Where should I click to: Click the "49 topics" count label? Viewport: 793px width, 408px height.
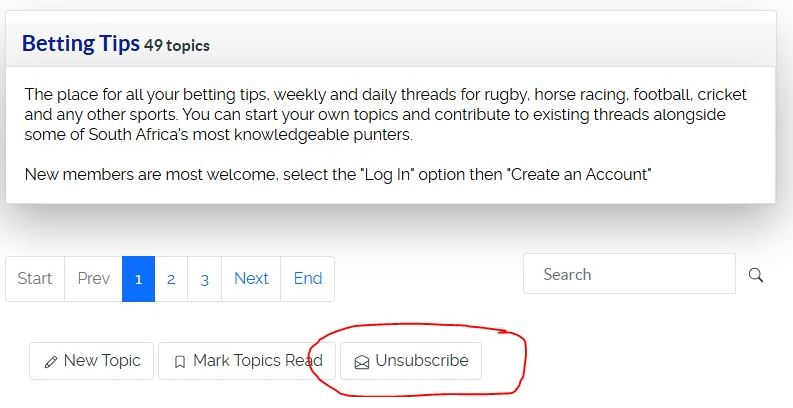[177, 46]
